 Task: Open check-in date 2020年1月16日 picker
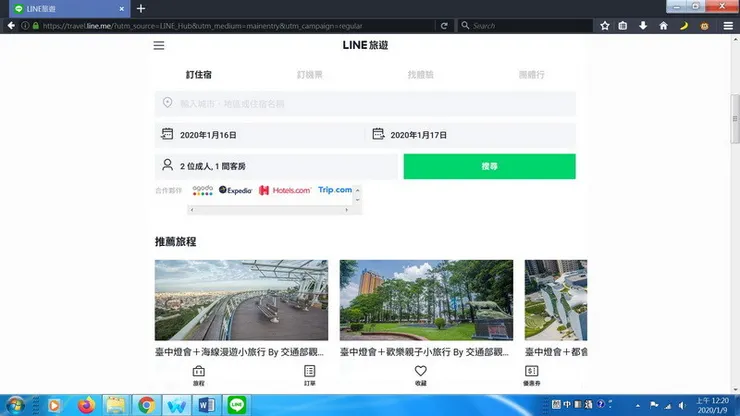coord(260,135)
